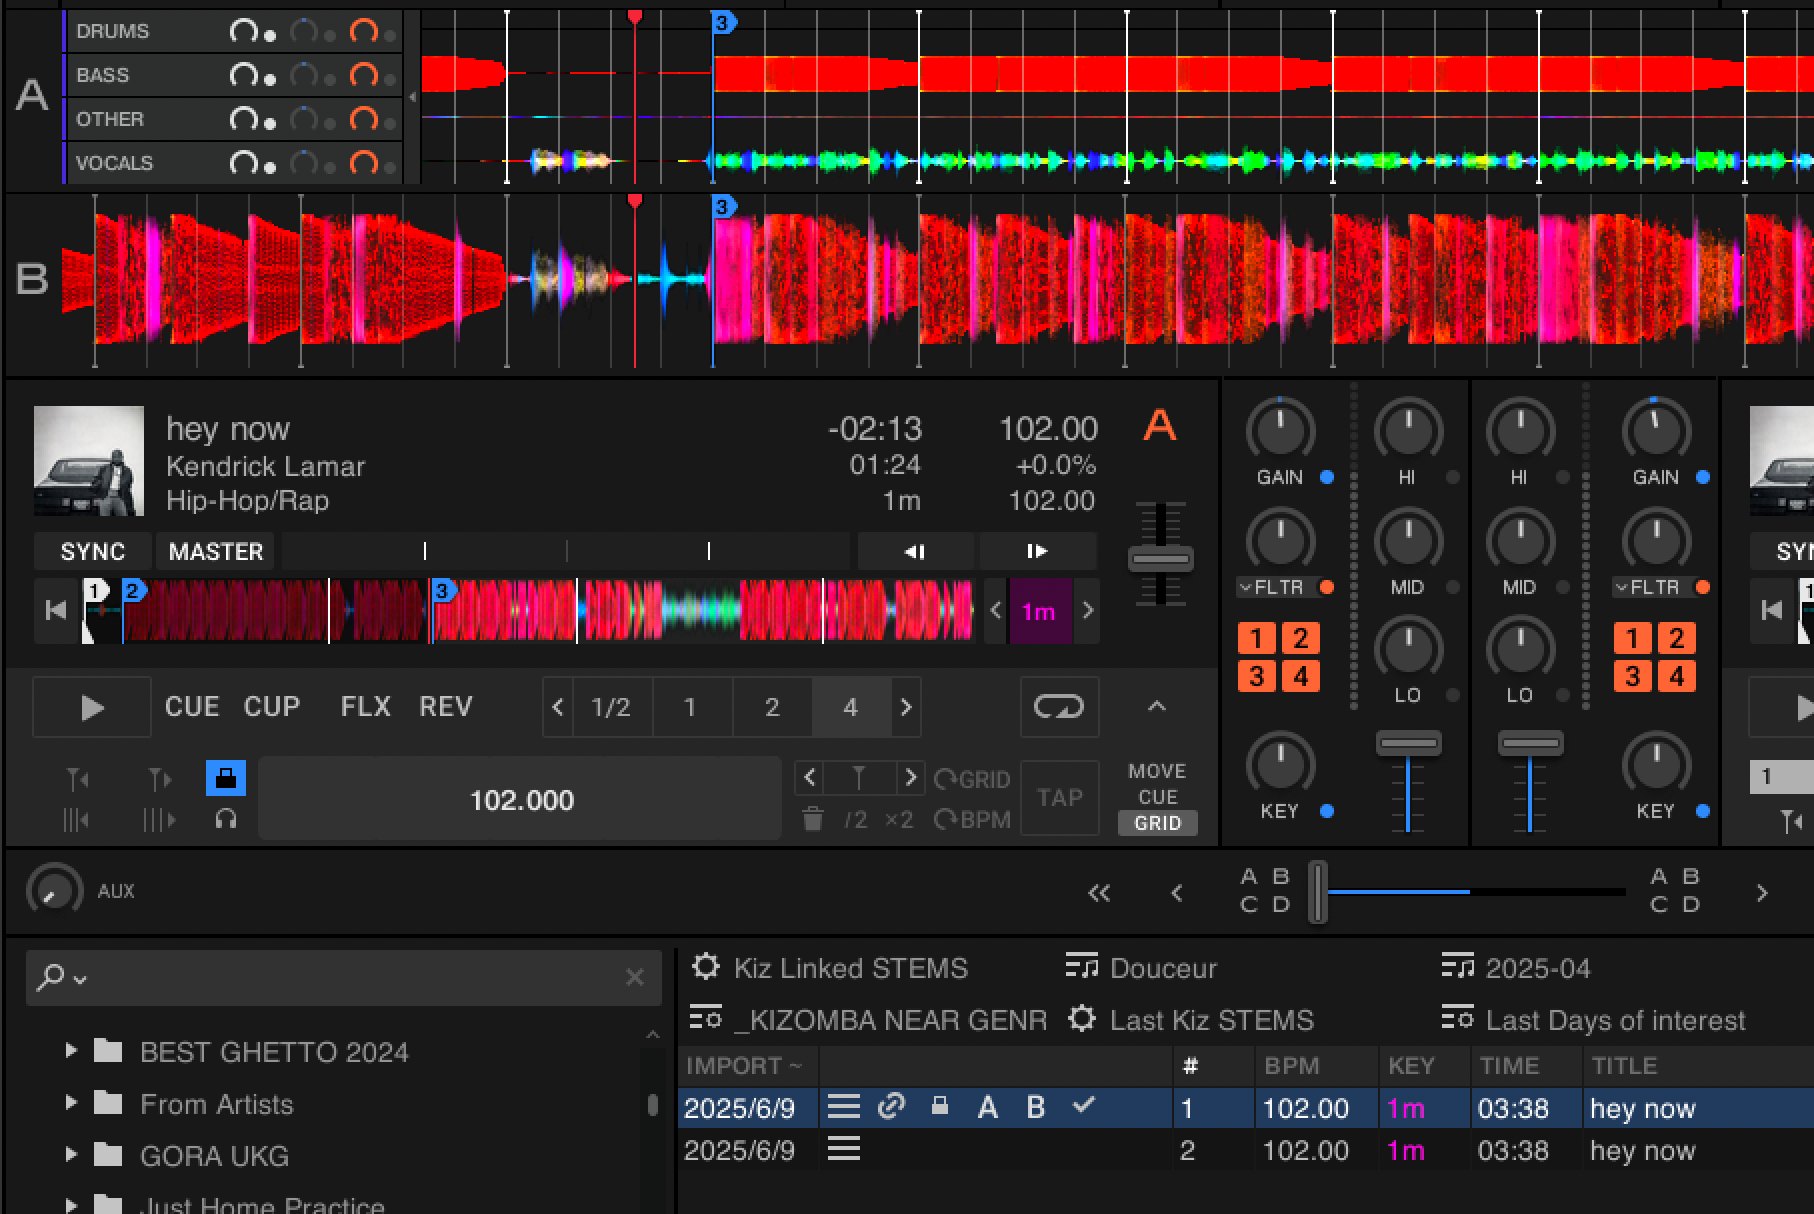Clear the search field with X
The height and width of the screenshot is (1214, 1814).
point(635,977)
